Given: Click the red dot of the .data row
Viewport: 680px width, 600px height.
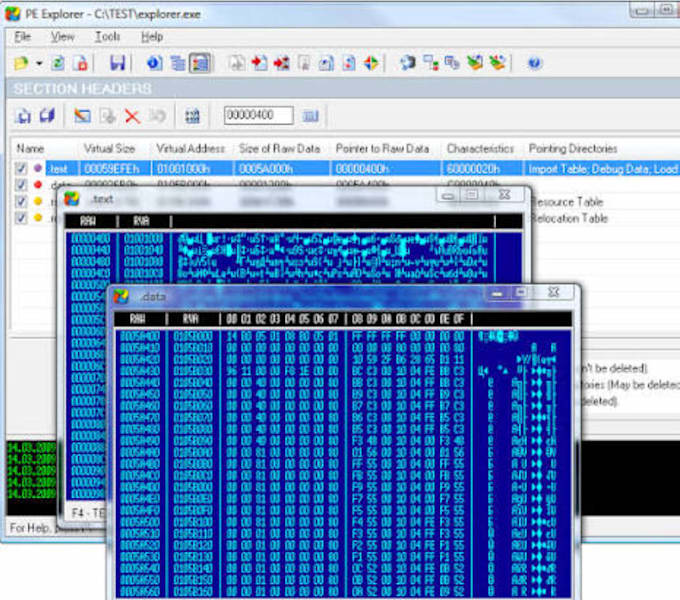Looking at the screenshot, I should [x=38, y=185].
